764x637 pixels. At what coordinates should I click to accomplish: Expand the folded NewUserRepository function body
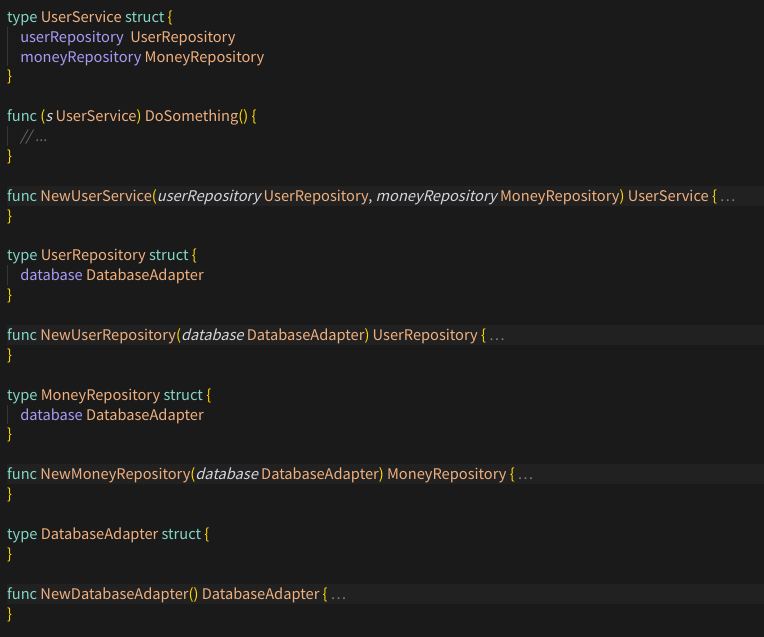496,335
